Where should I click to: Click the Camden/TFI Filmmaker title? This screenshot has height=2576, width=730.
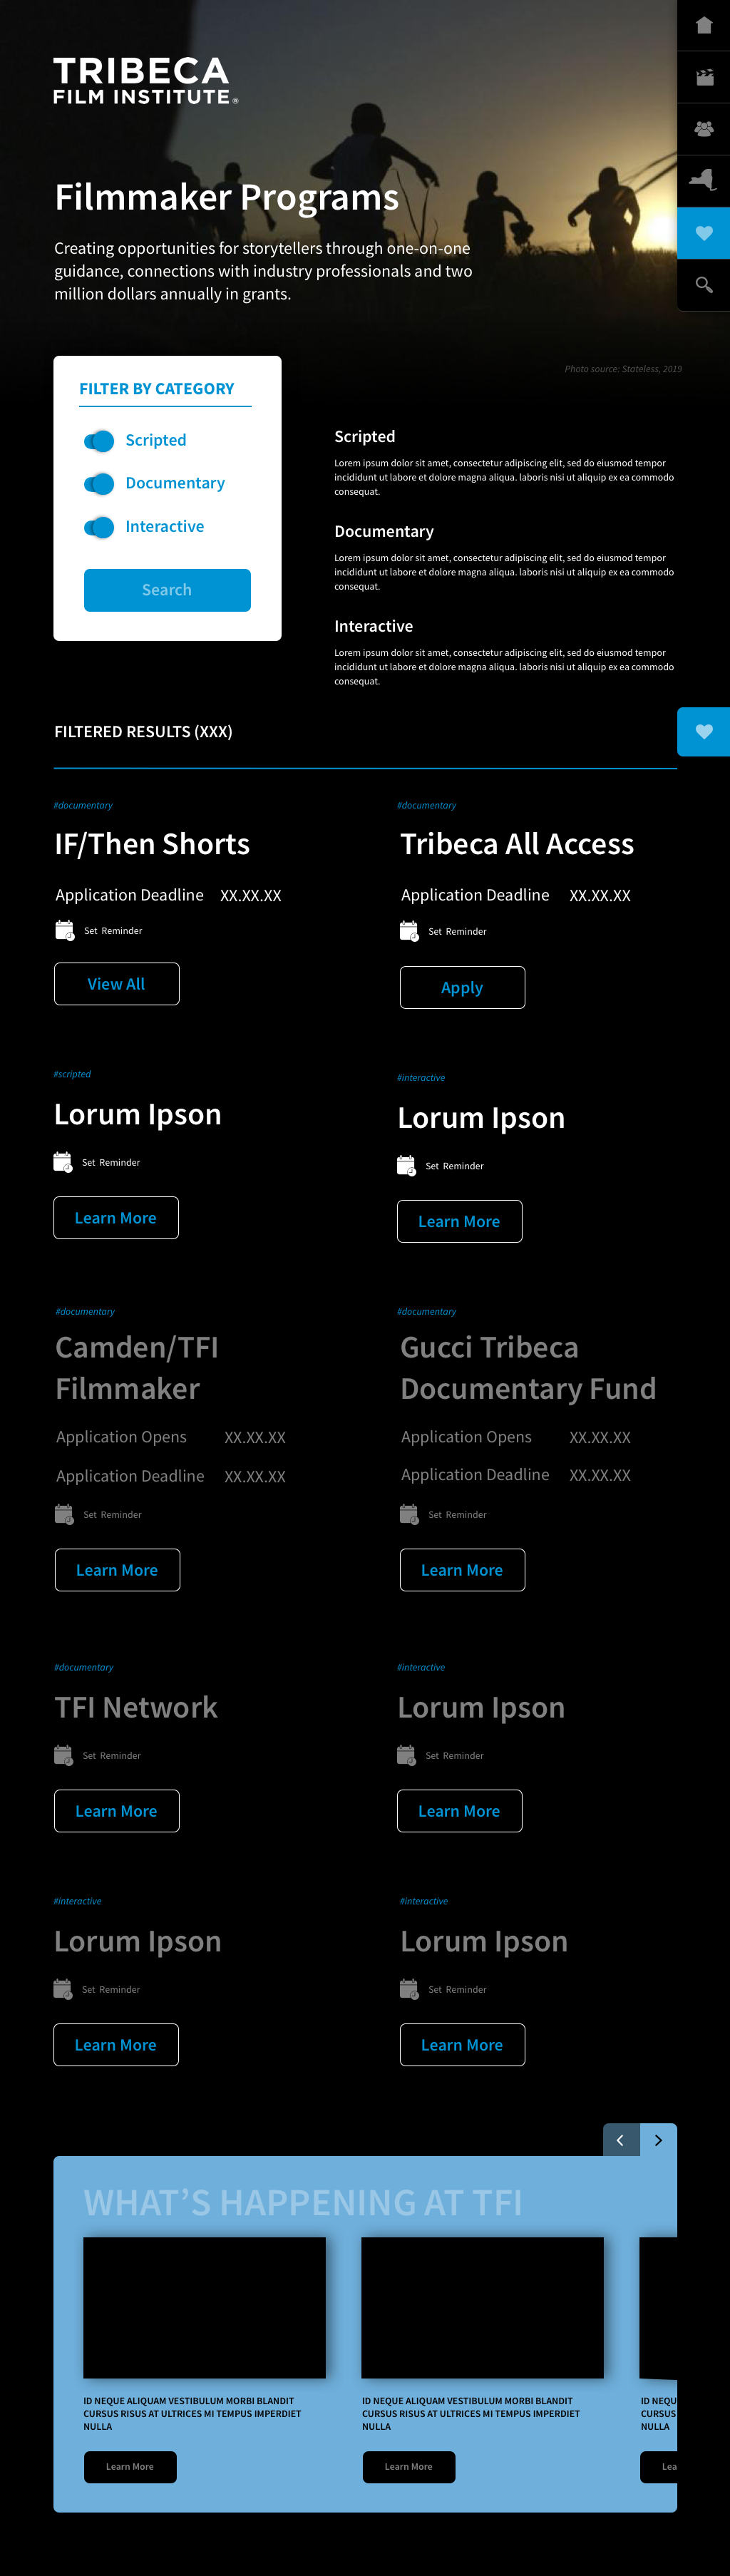pyautogui.click(x=137, y=1368)
